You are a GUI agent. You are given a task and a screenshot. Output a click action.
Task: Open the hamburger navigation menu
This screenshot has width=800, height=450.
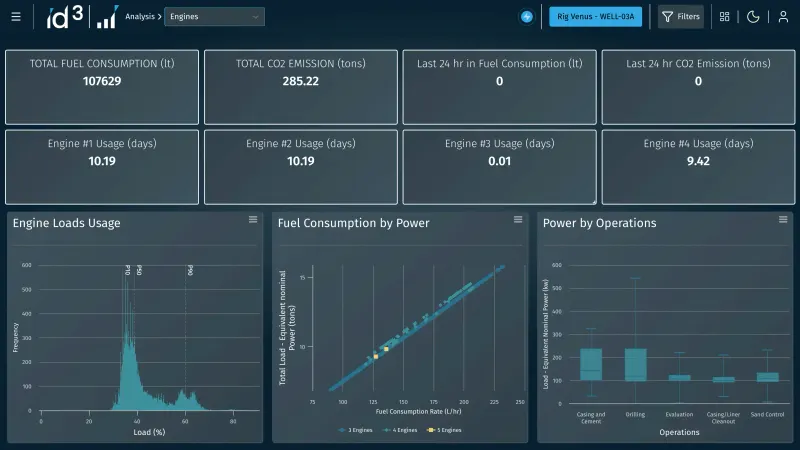[x=16, y=17]
